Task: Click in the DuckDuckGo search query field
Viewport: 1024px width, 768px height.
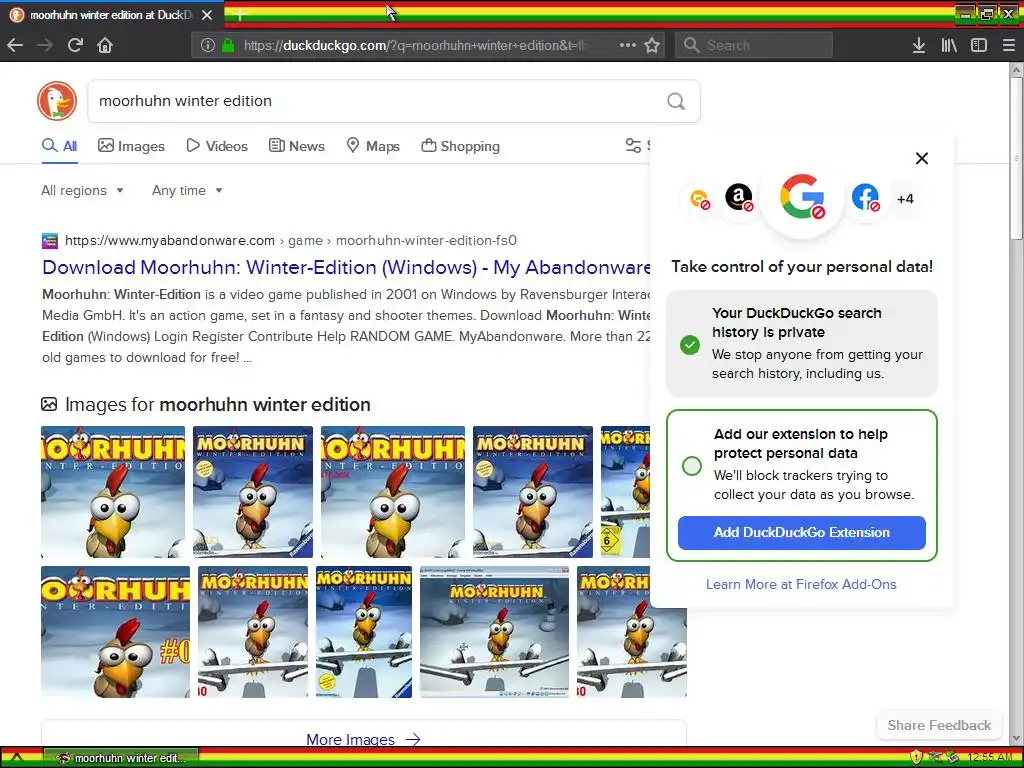Action: [372, 101]
